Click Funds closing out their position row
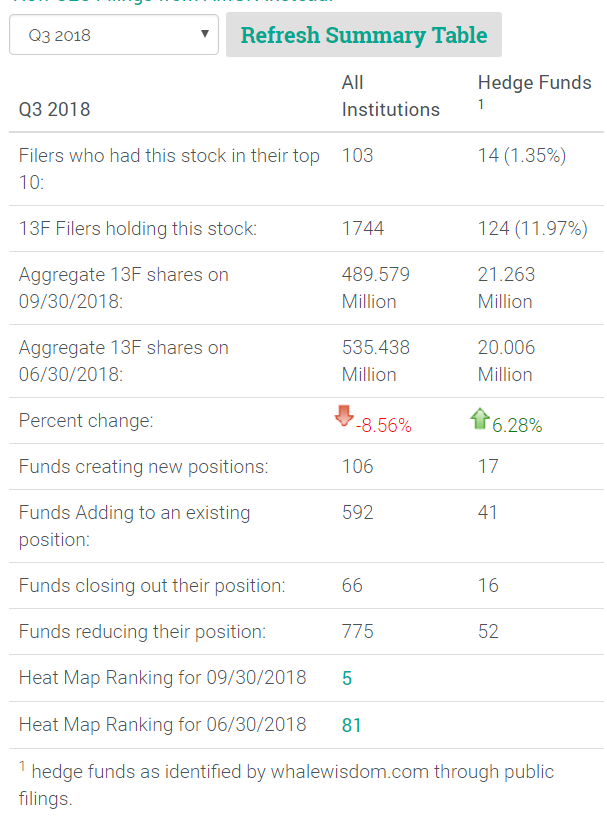Image resolution: width=607 pixels, height=831 pixels. (152, 585)
